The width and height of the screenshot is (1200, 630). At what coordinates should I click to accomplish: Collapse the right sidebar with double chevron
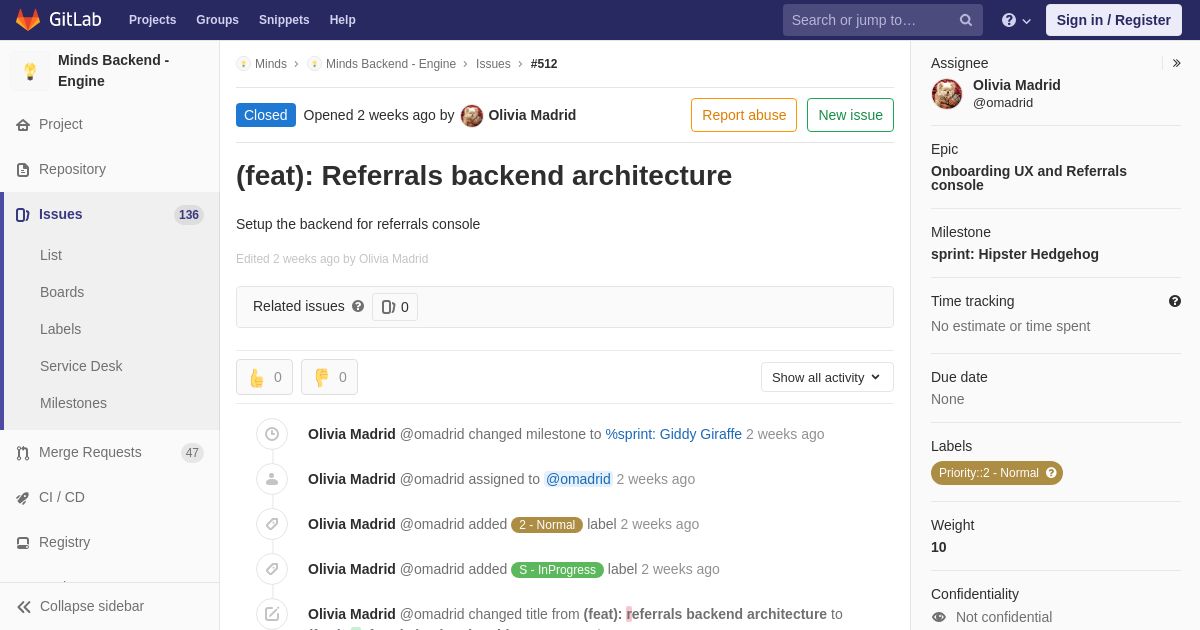[x=1176, y=63]
